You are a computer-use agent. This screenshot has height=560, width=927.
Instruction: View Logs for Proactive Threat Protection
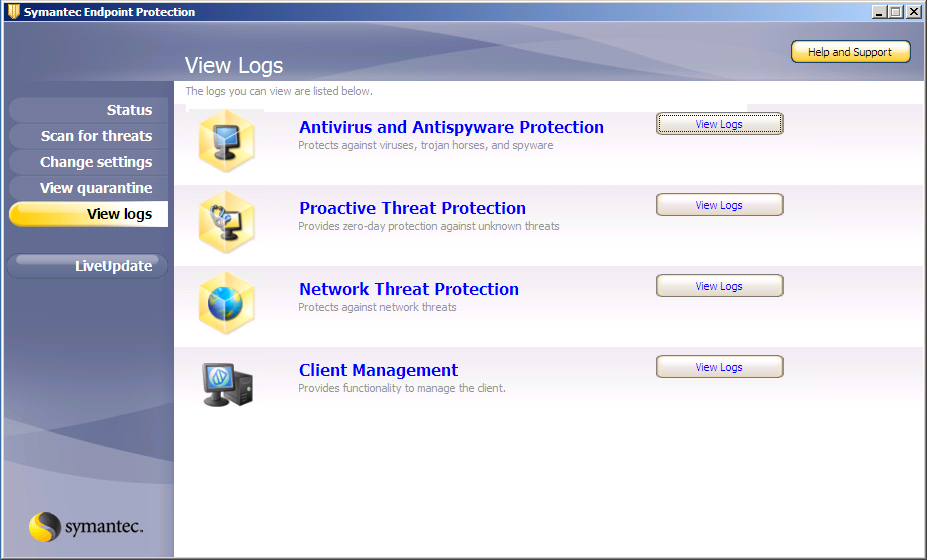(x=719, y=205)
